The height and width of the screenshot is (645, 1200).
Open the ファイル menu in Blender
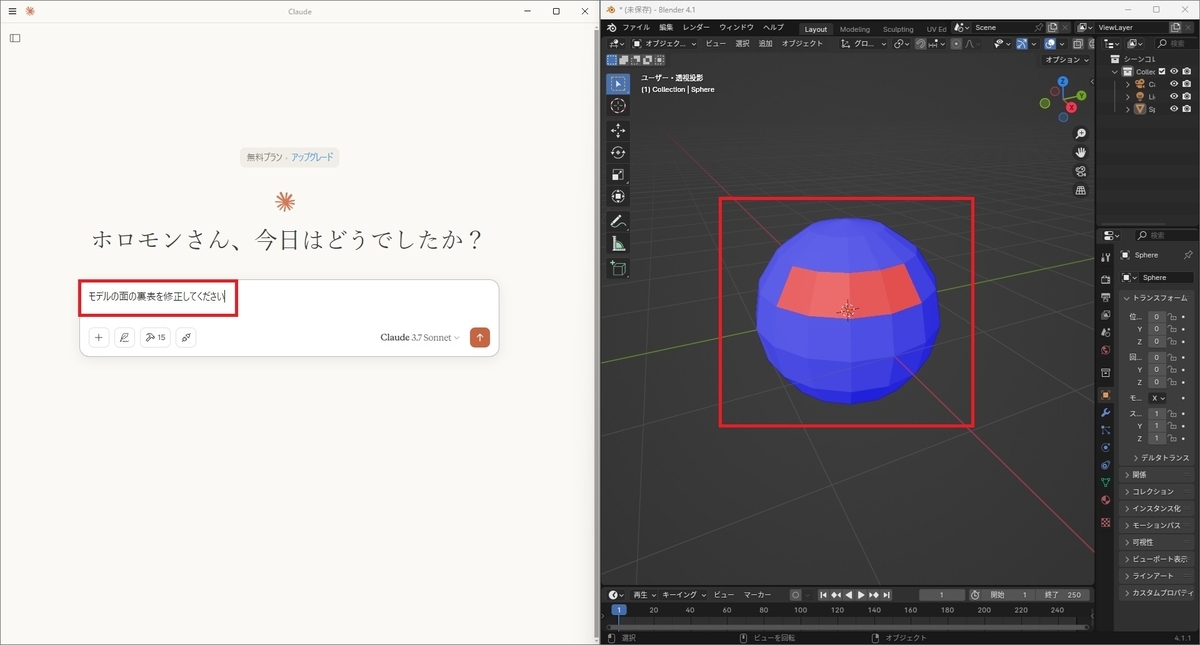click(636, 28)
